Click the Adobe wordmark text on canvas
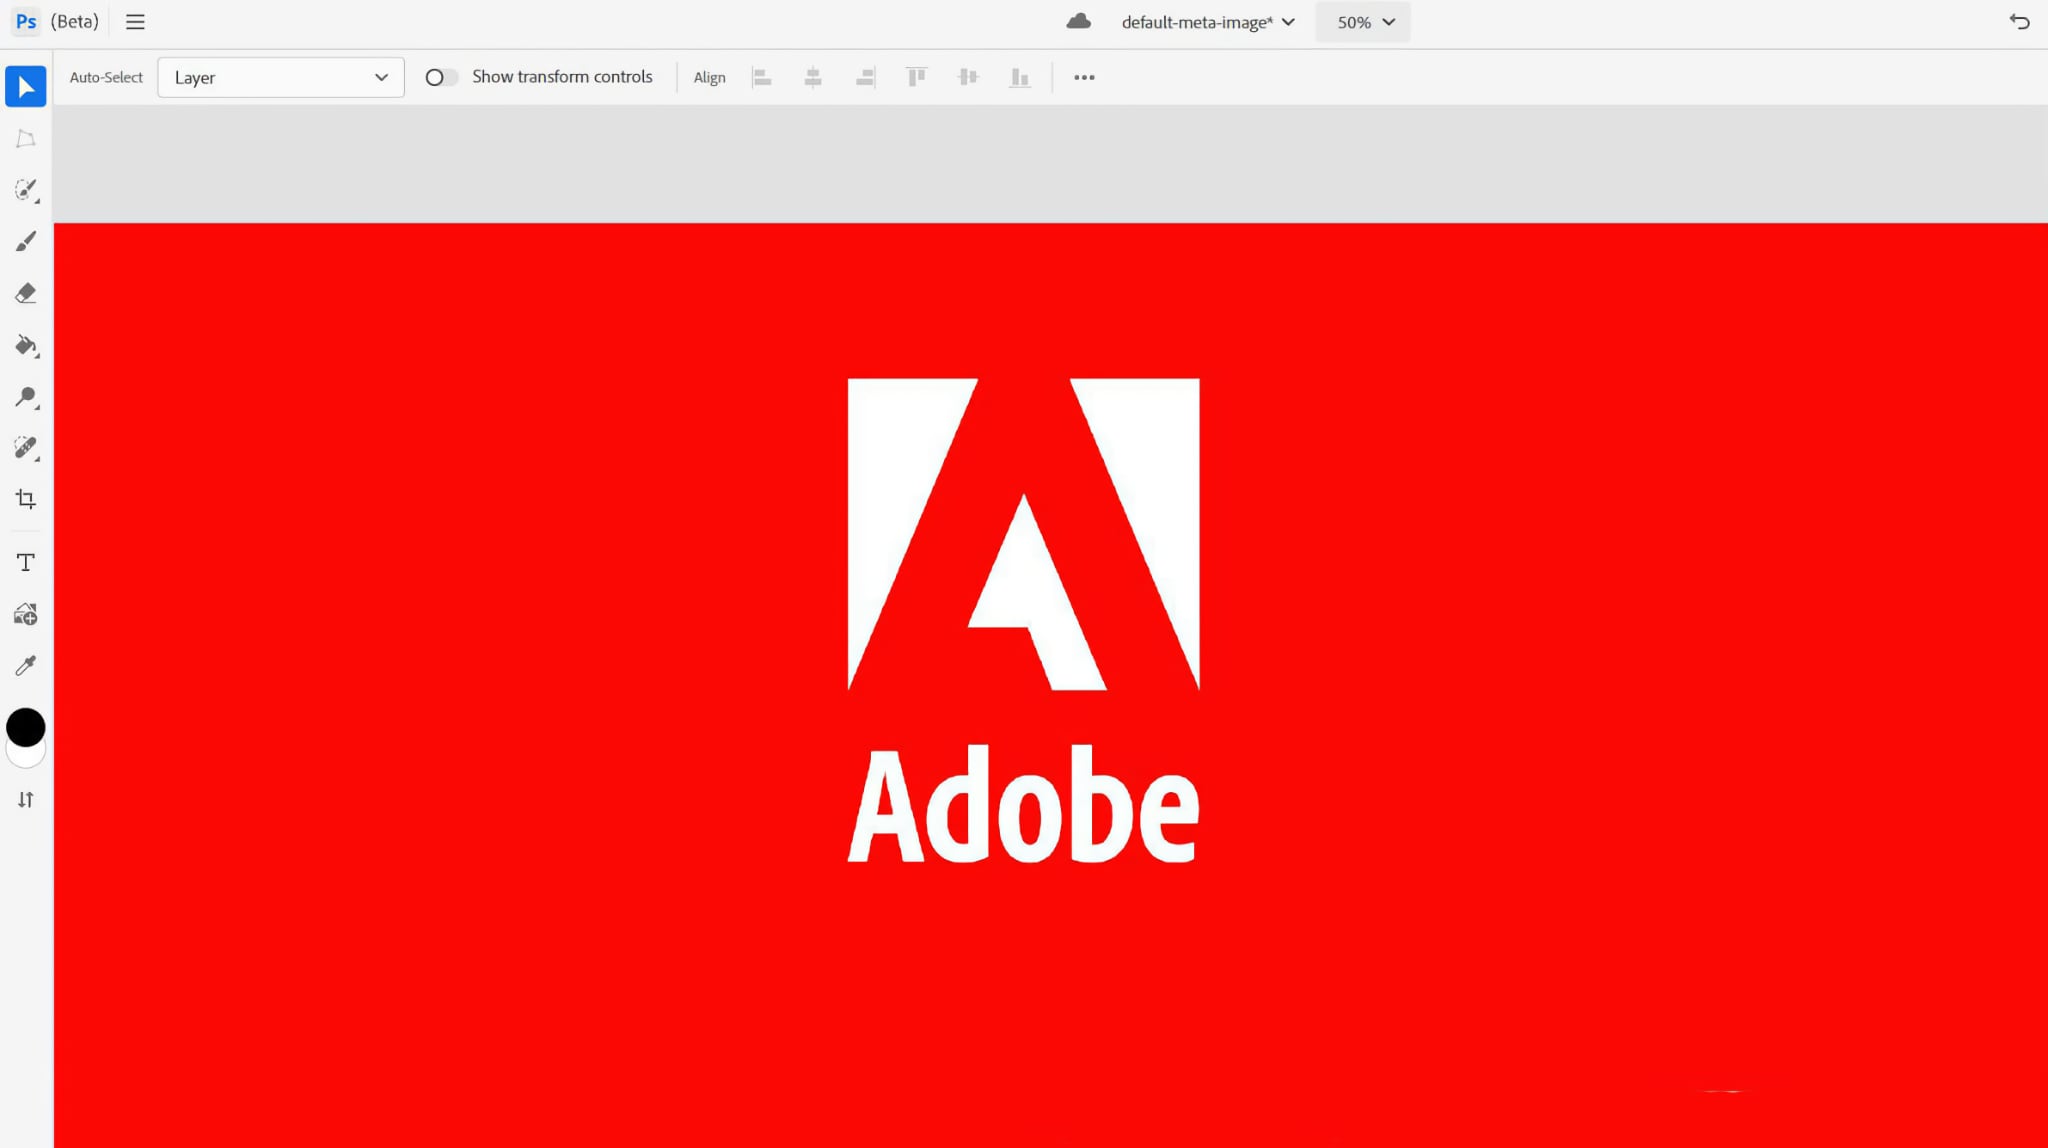This screenshot has height=1148, width=2048. click(x=1023, y=803)
